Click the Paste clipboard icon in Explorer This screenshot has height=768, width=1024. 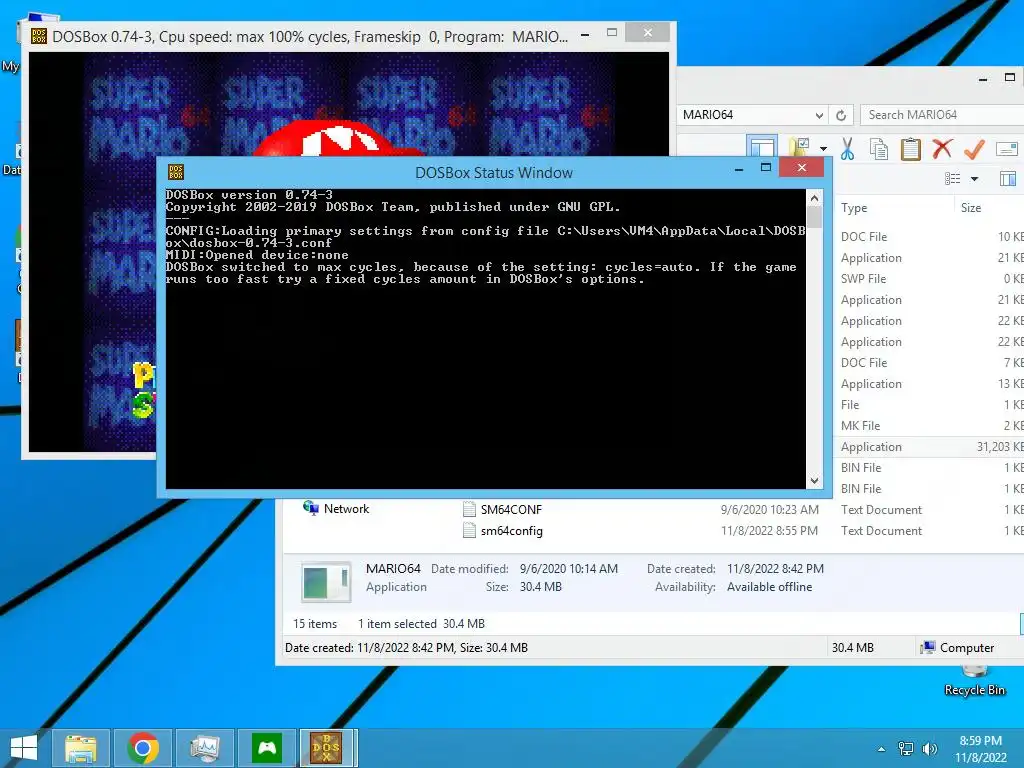(910, 149)
